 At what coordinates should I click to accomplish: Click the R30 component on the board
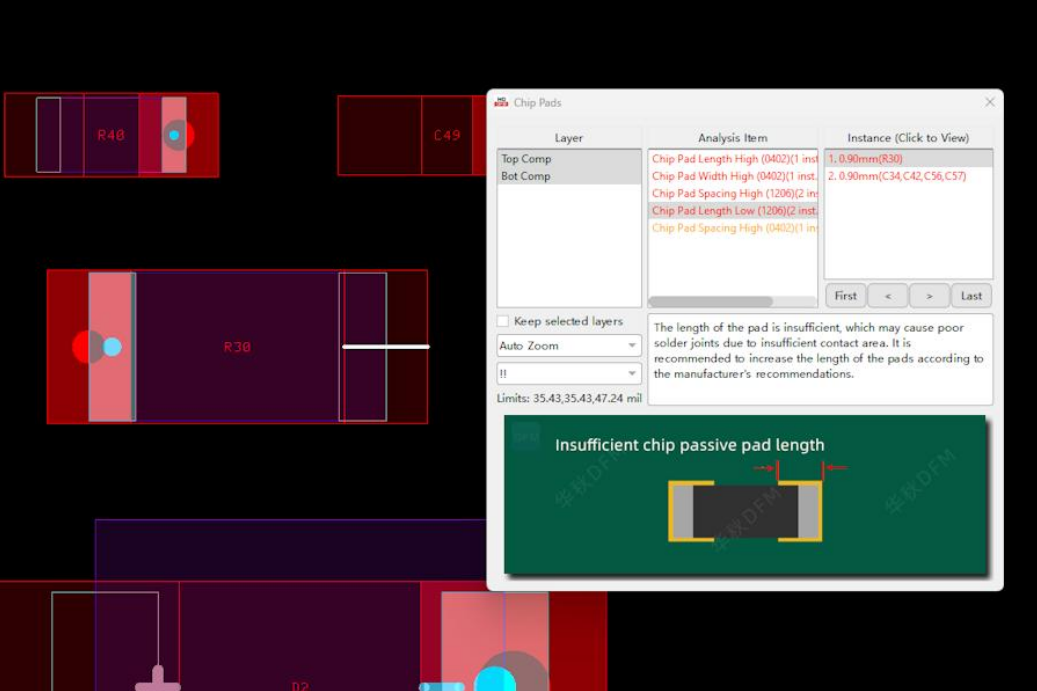(x=237, y=347)
